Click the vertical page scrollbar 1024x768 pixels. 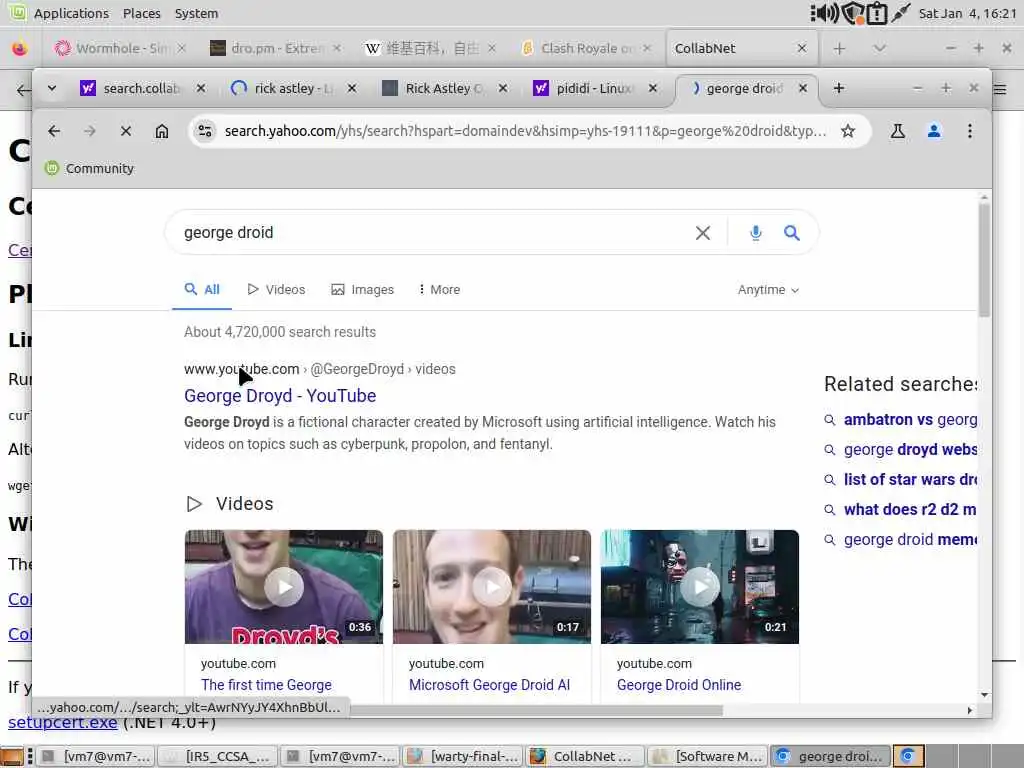[x=984, y=259]
